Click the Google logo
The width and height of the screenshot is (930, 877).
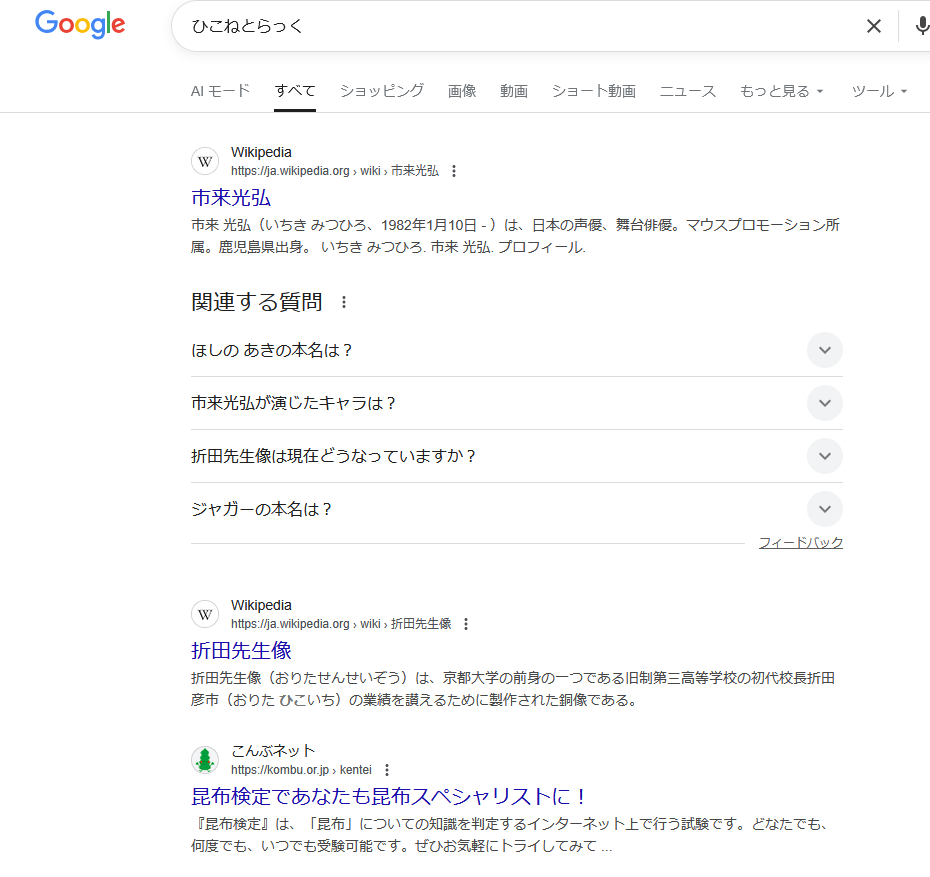[80, 25]
